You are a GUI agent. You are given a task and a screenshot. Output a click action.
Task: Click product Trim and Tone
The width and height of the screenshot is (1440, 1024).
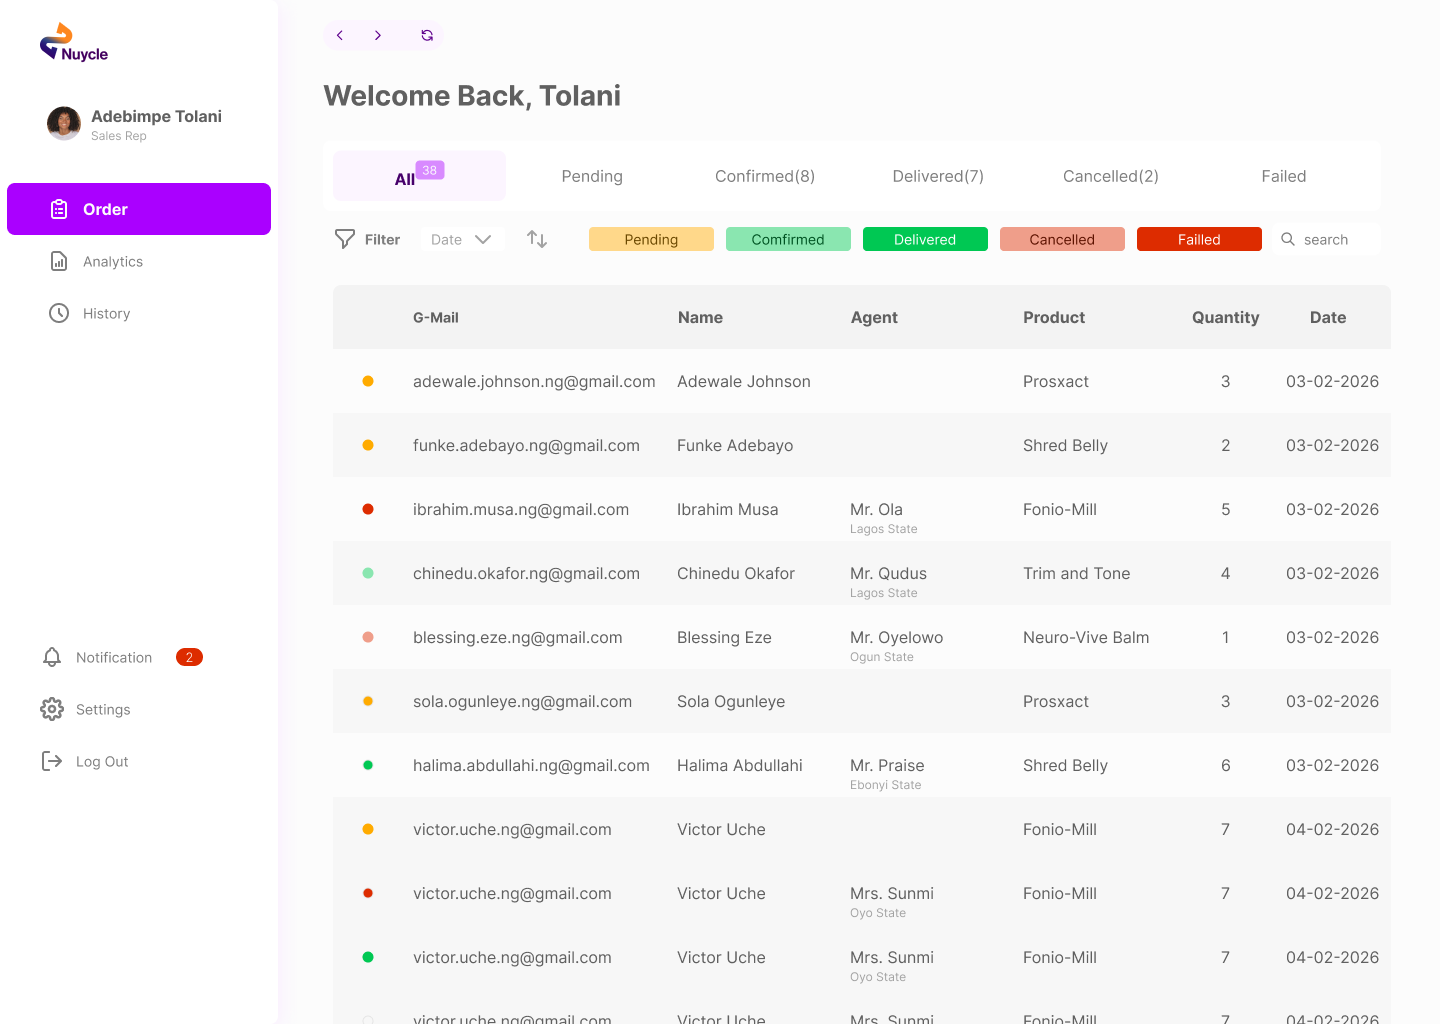pos(1076,573)
